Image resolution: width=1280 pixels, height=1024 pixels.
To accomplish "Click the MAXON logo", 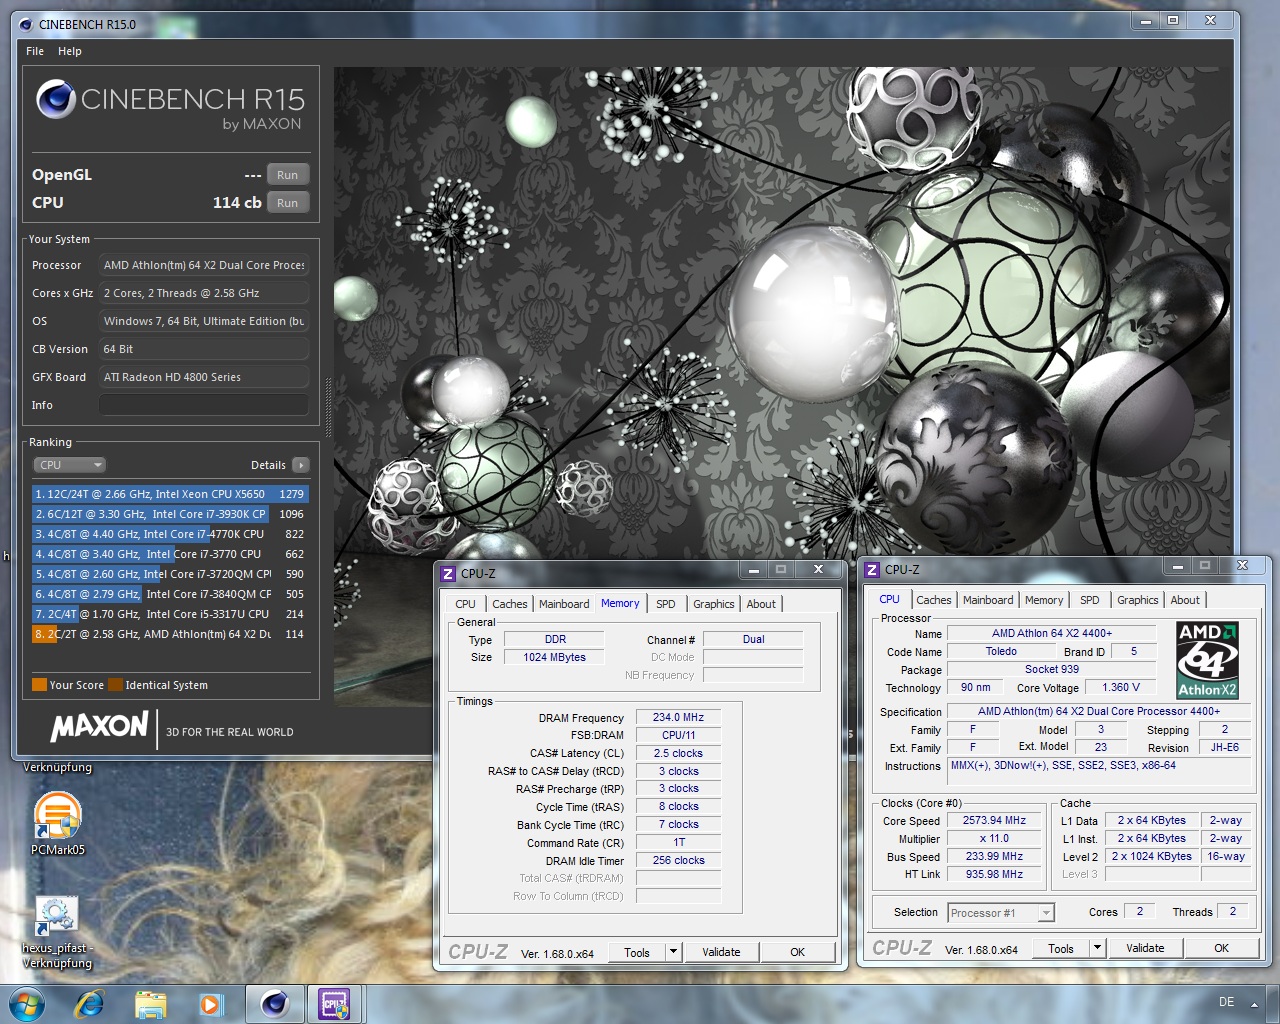I will pyautogui.click(x=99, y=727).
